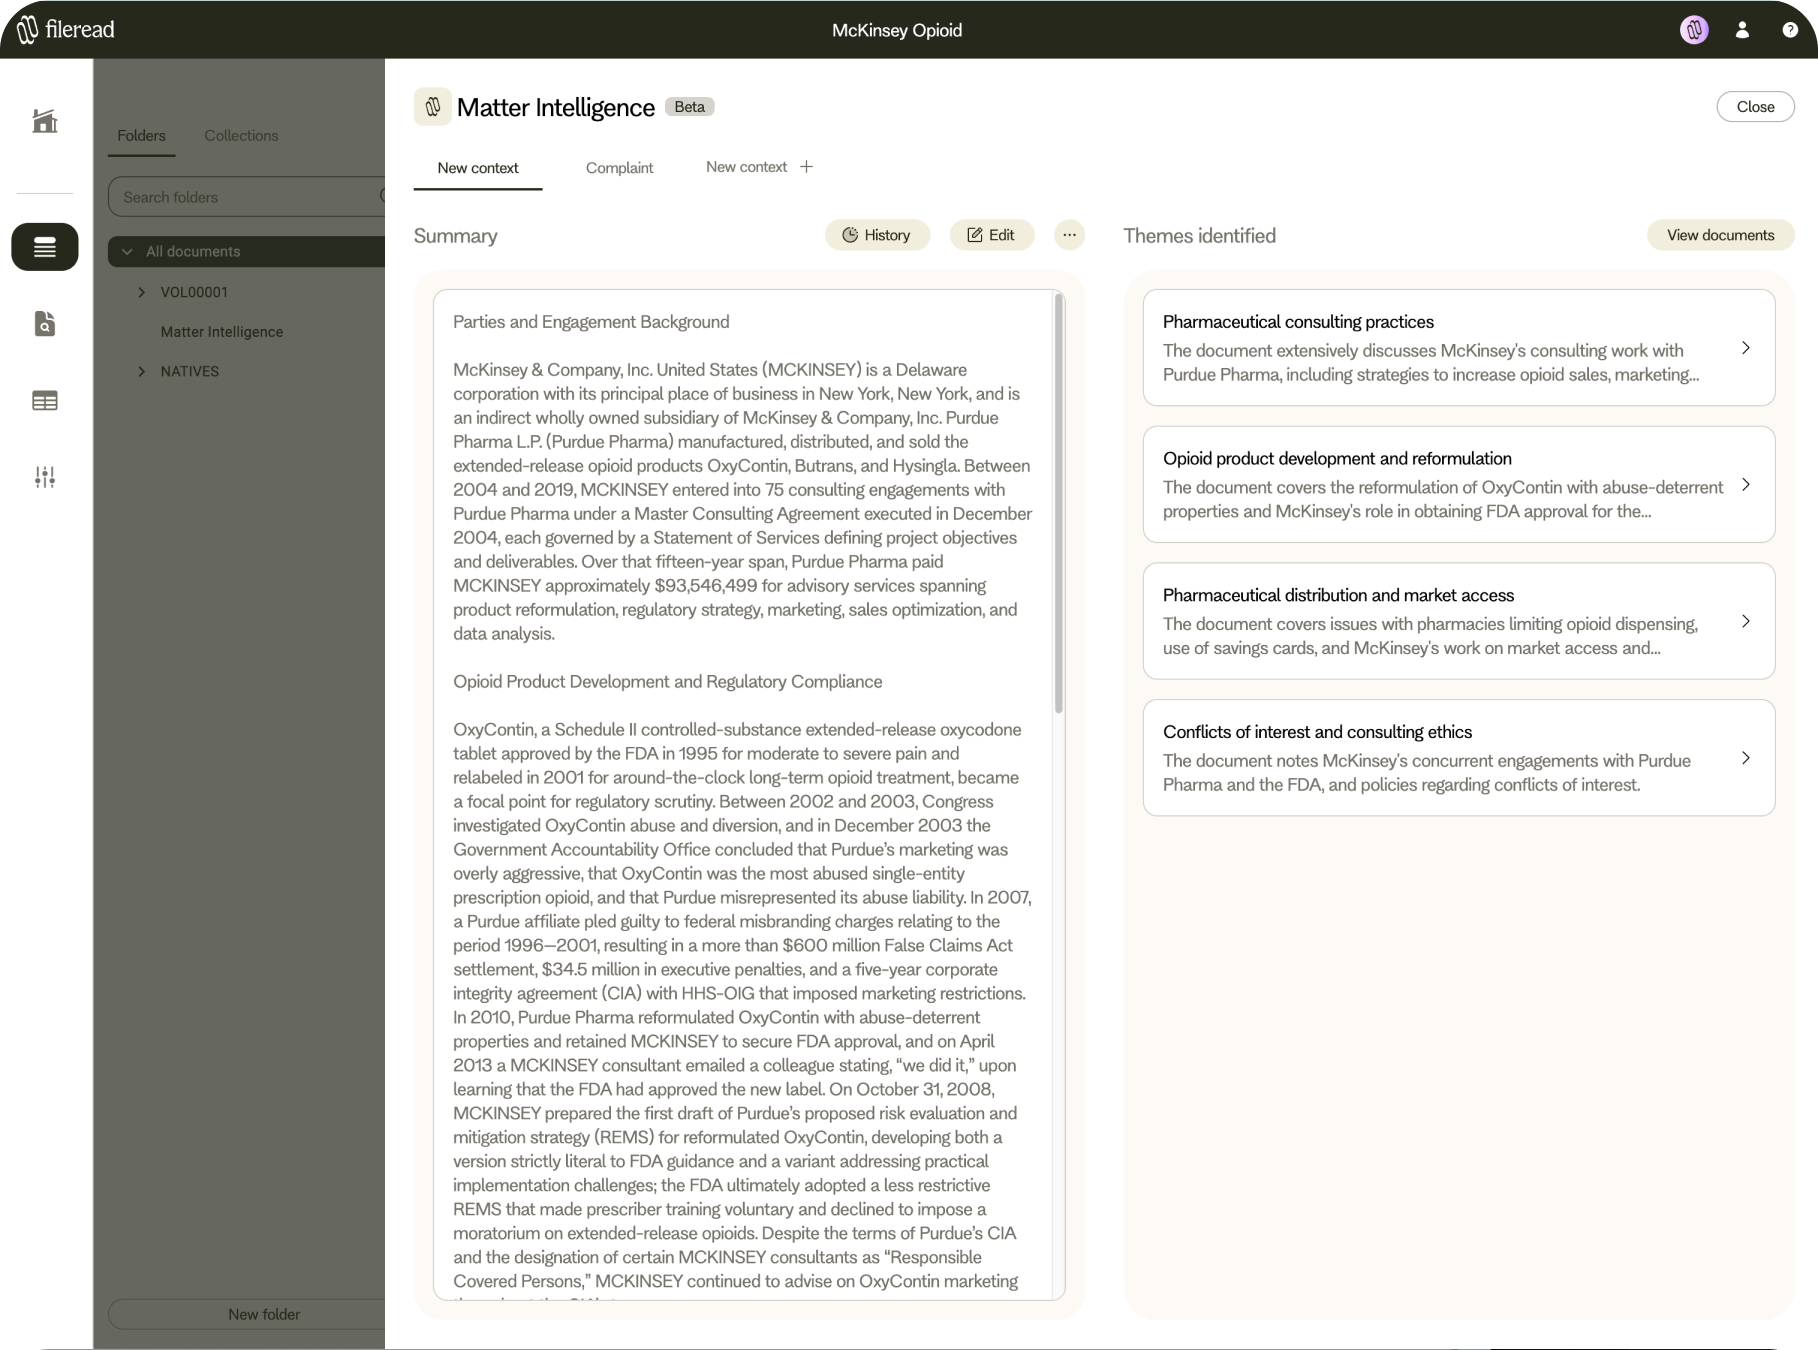The image size is (1818, 1350).
Task: Open the settings sliders icon in sidebar
Action: pos(45,477)
